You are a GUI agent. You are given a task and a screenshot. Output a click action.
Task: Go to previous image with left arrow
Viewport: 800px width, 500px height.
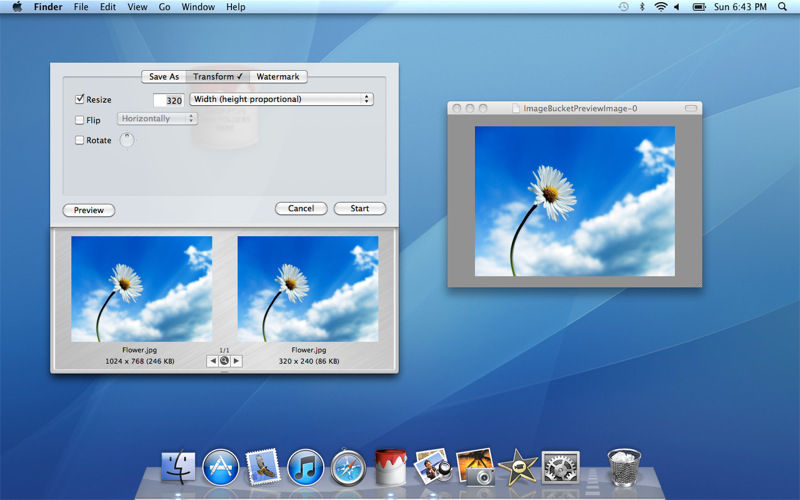[x=213, y=361]
